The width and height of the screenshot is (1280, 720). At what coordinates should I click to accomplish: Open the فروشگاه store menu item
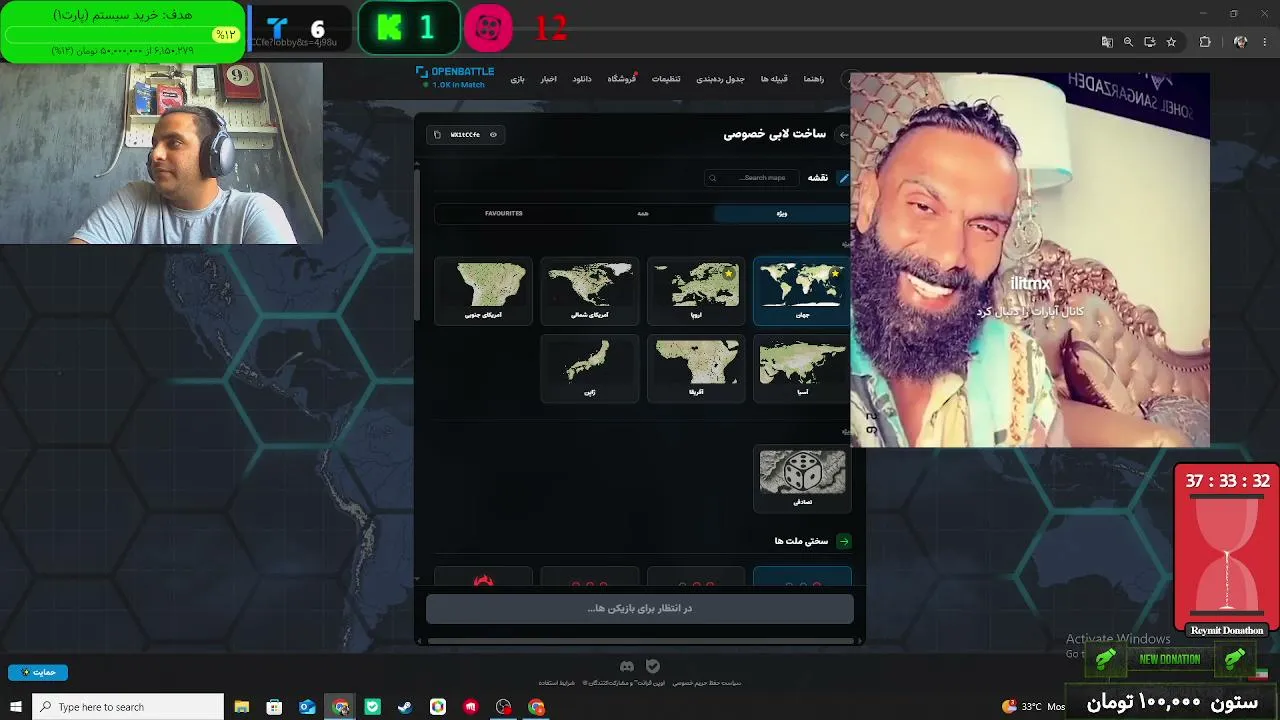coord(622,79)
